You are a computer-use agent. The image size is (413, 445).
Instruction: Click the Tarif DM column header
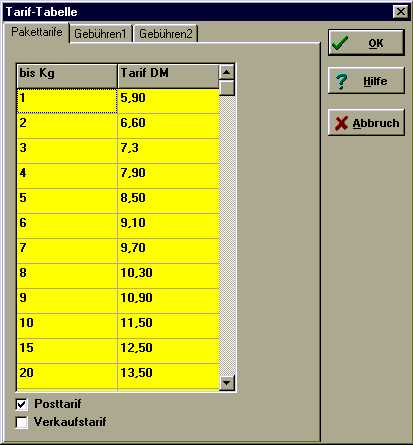[168, 76]
